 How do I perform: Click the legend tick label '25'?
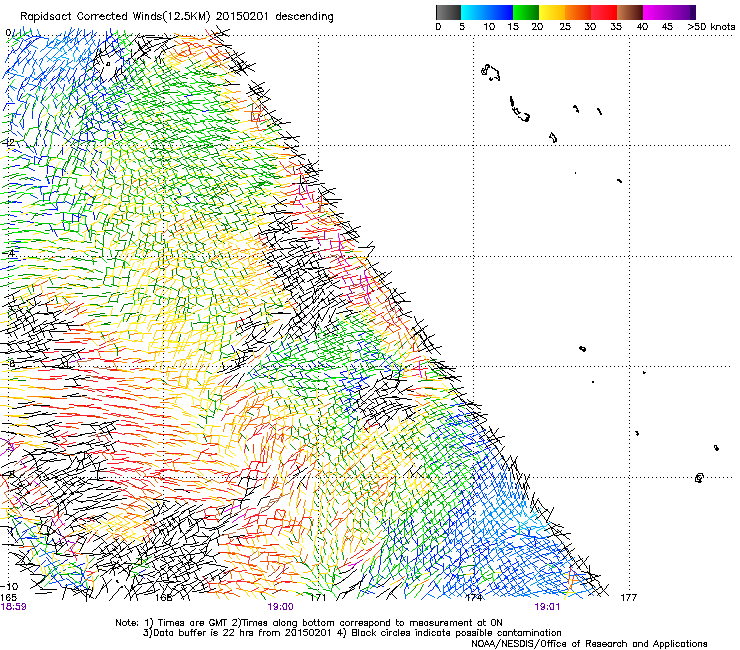coord(565,27)
